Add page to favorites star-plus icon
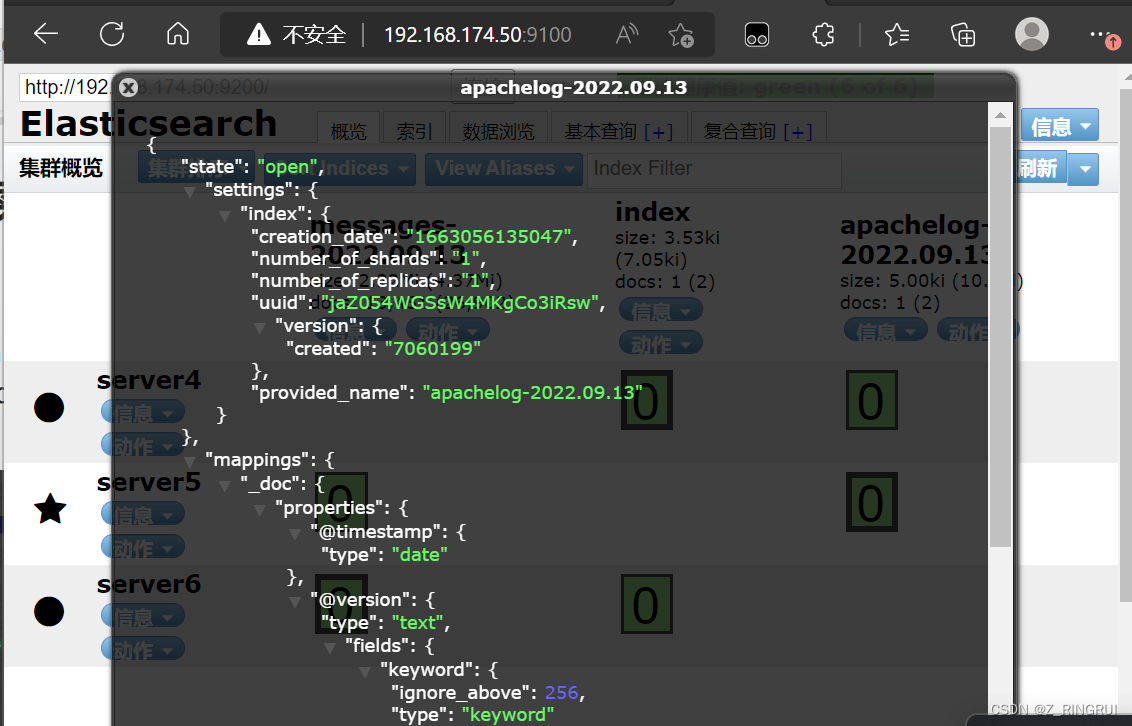1132x726 pixels. [x=680, y=35]
